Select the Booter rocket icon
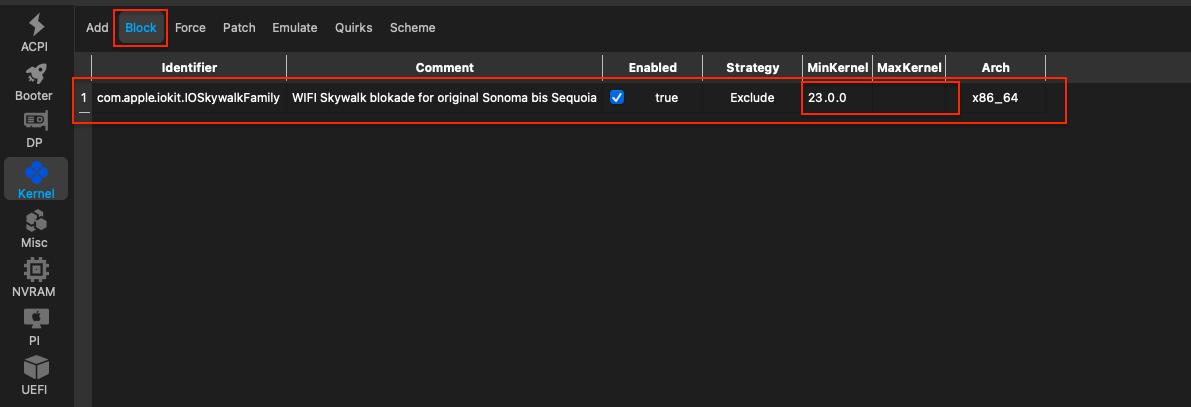Image resolution: width=1191 pixels, height=407 pixels. tap(35, 75)
